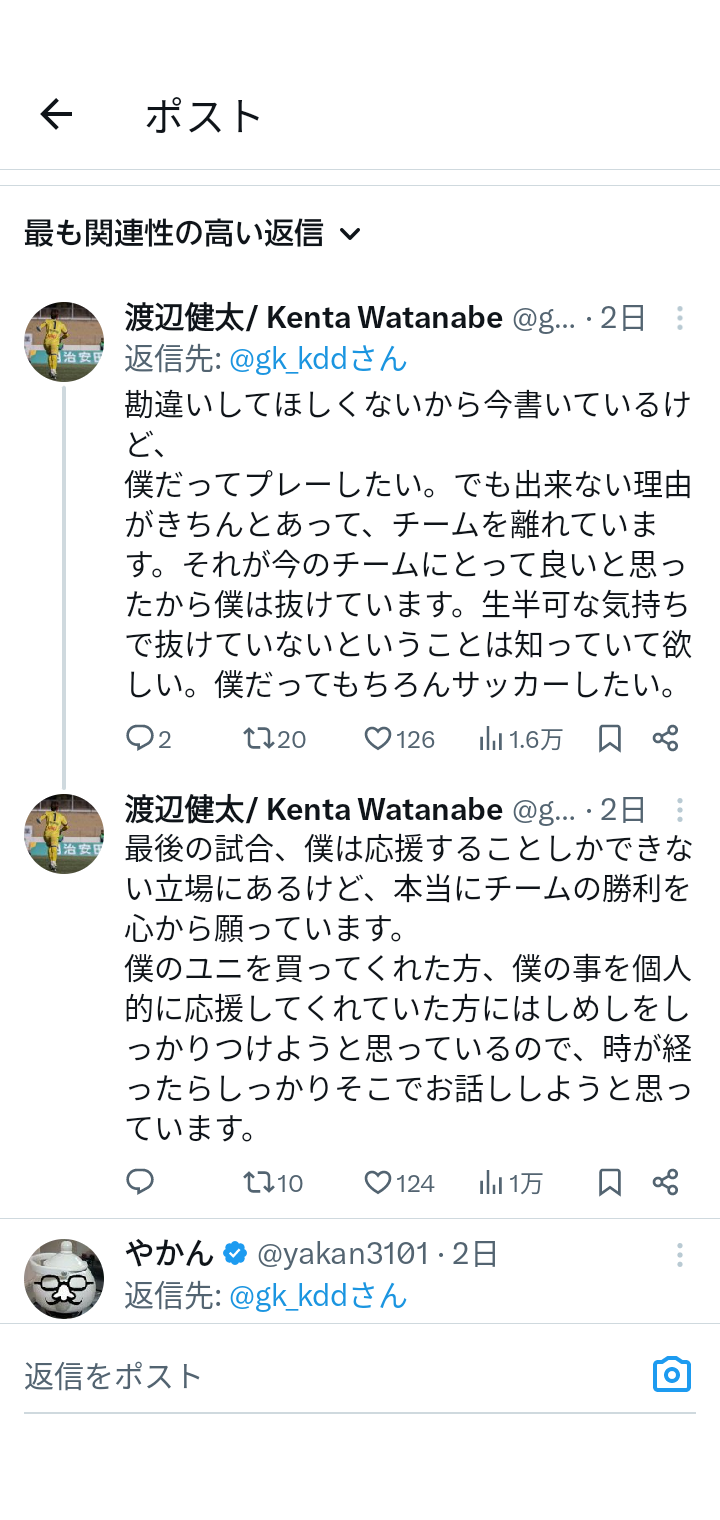Like the reply with 126 likes
The height and width of the screenshot is (1520, 720).
pos(378,739)
